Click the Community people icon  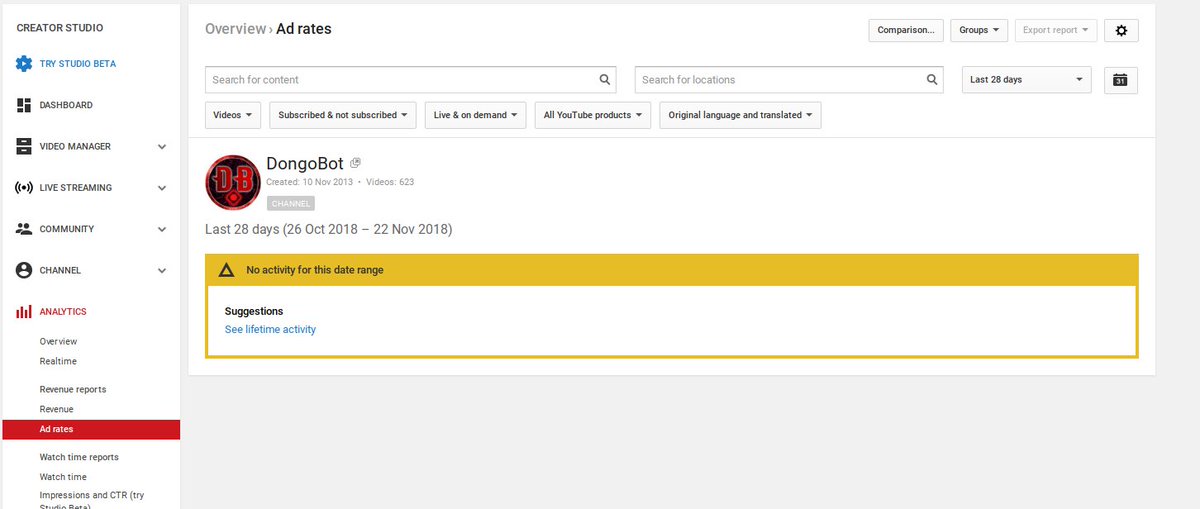24,229
